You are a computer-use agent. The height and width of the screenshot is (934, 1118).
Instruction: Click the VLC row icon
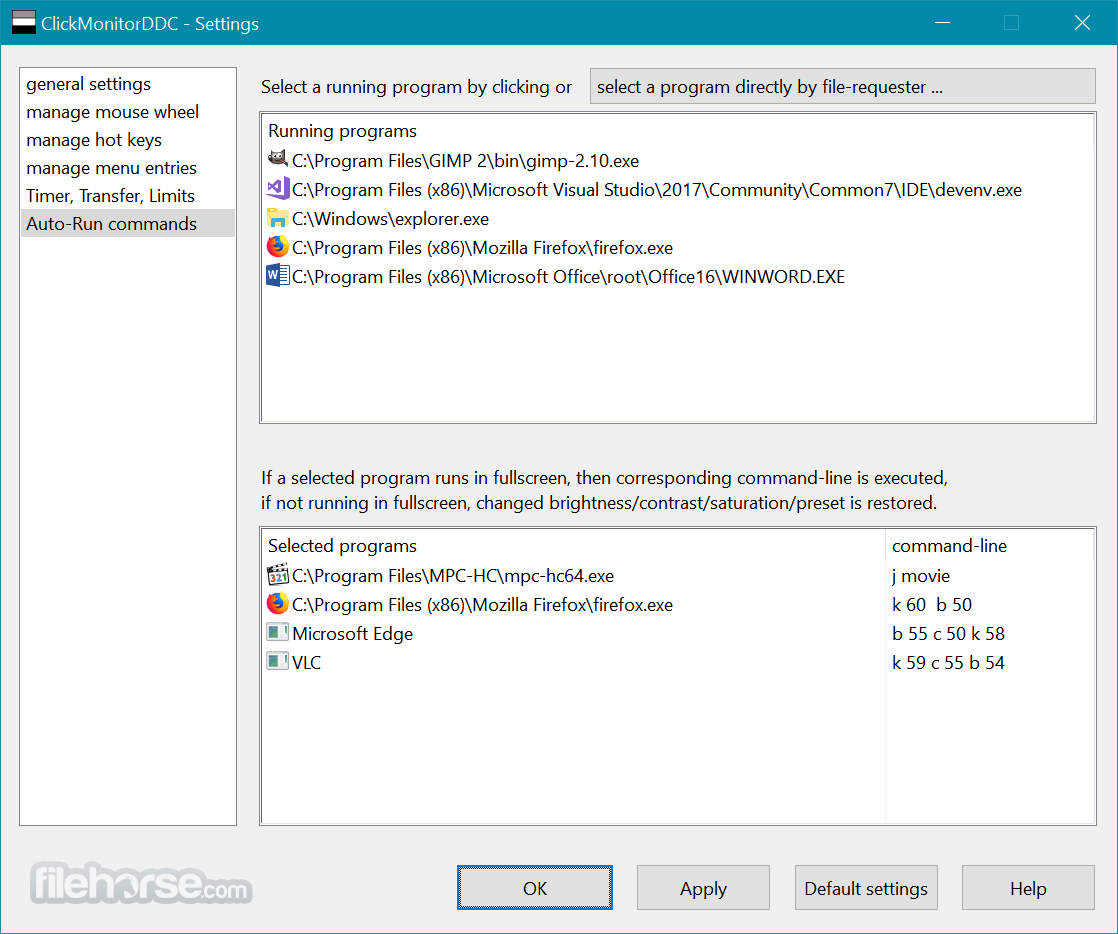point(277,662)
